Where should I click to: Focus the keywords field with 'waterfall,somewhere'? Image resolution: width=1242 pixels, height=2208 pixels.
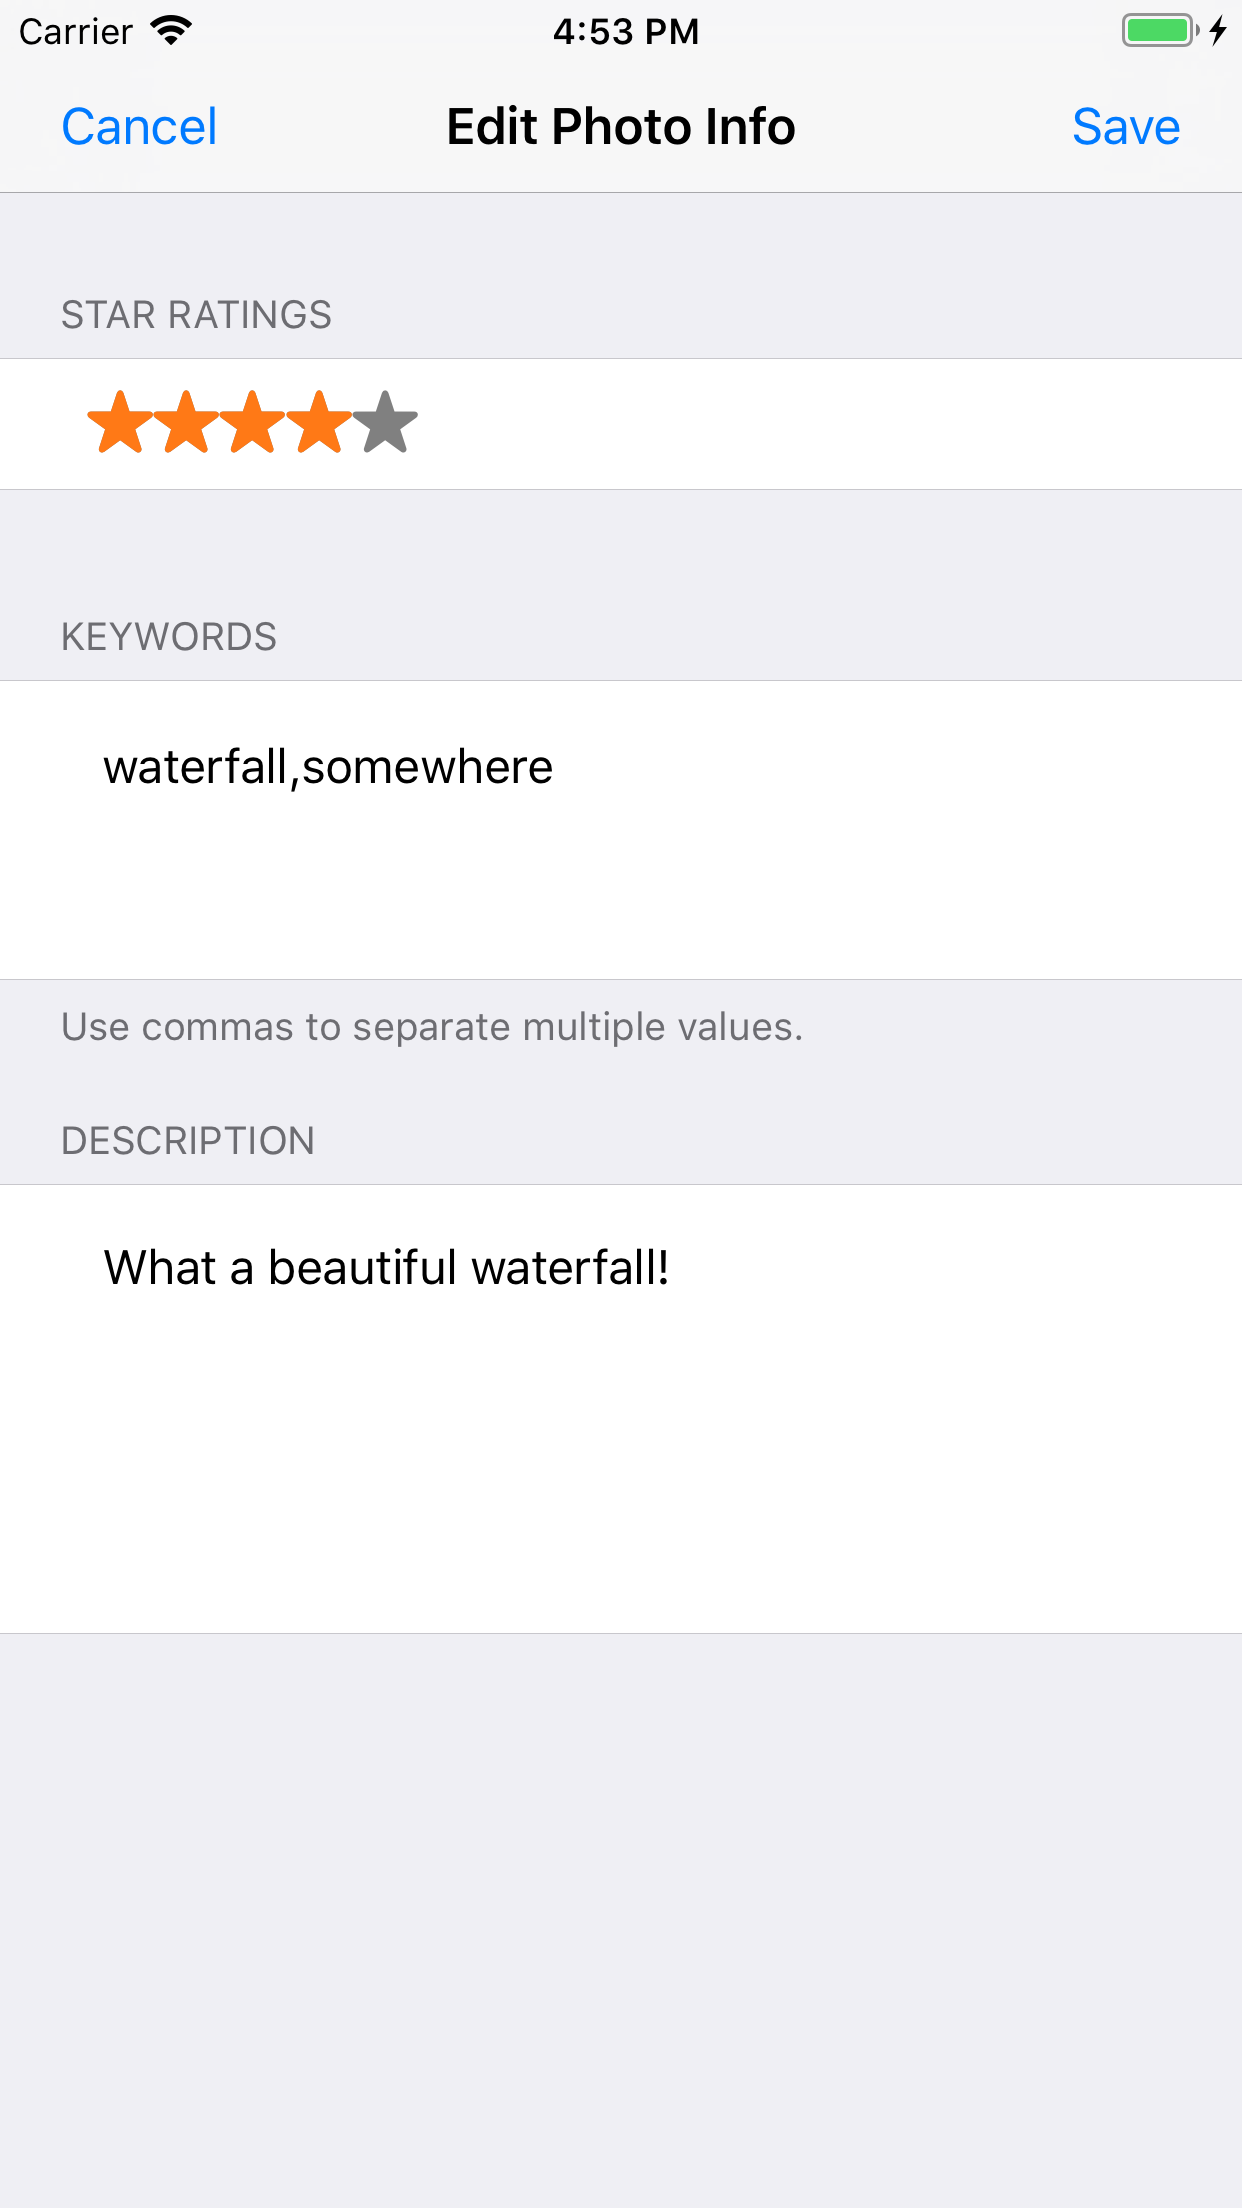pyautogui.click(x=620, y=828)
